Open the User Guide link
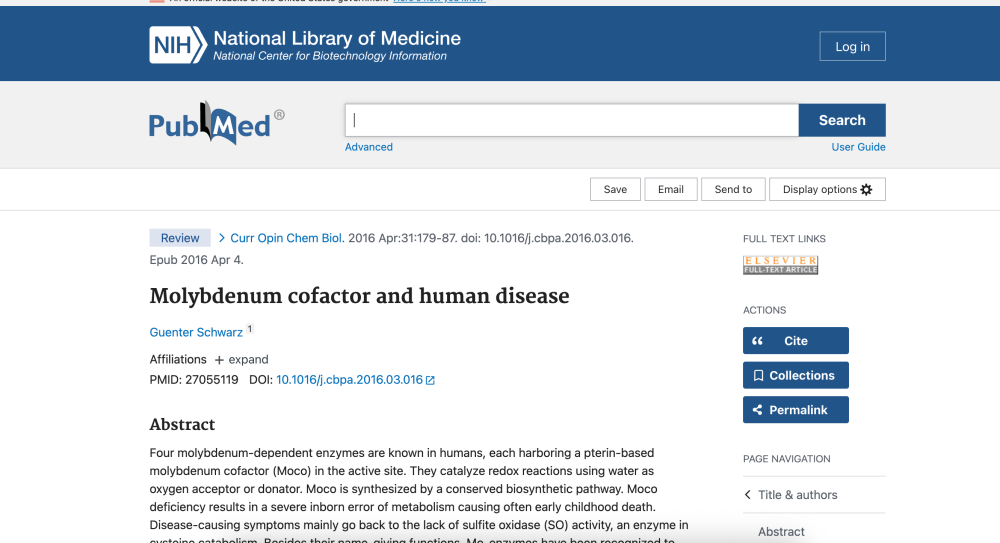Viewport: 1000px width, 543px height. coord(858,147)
